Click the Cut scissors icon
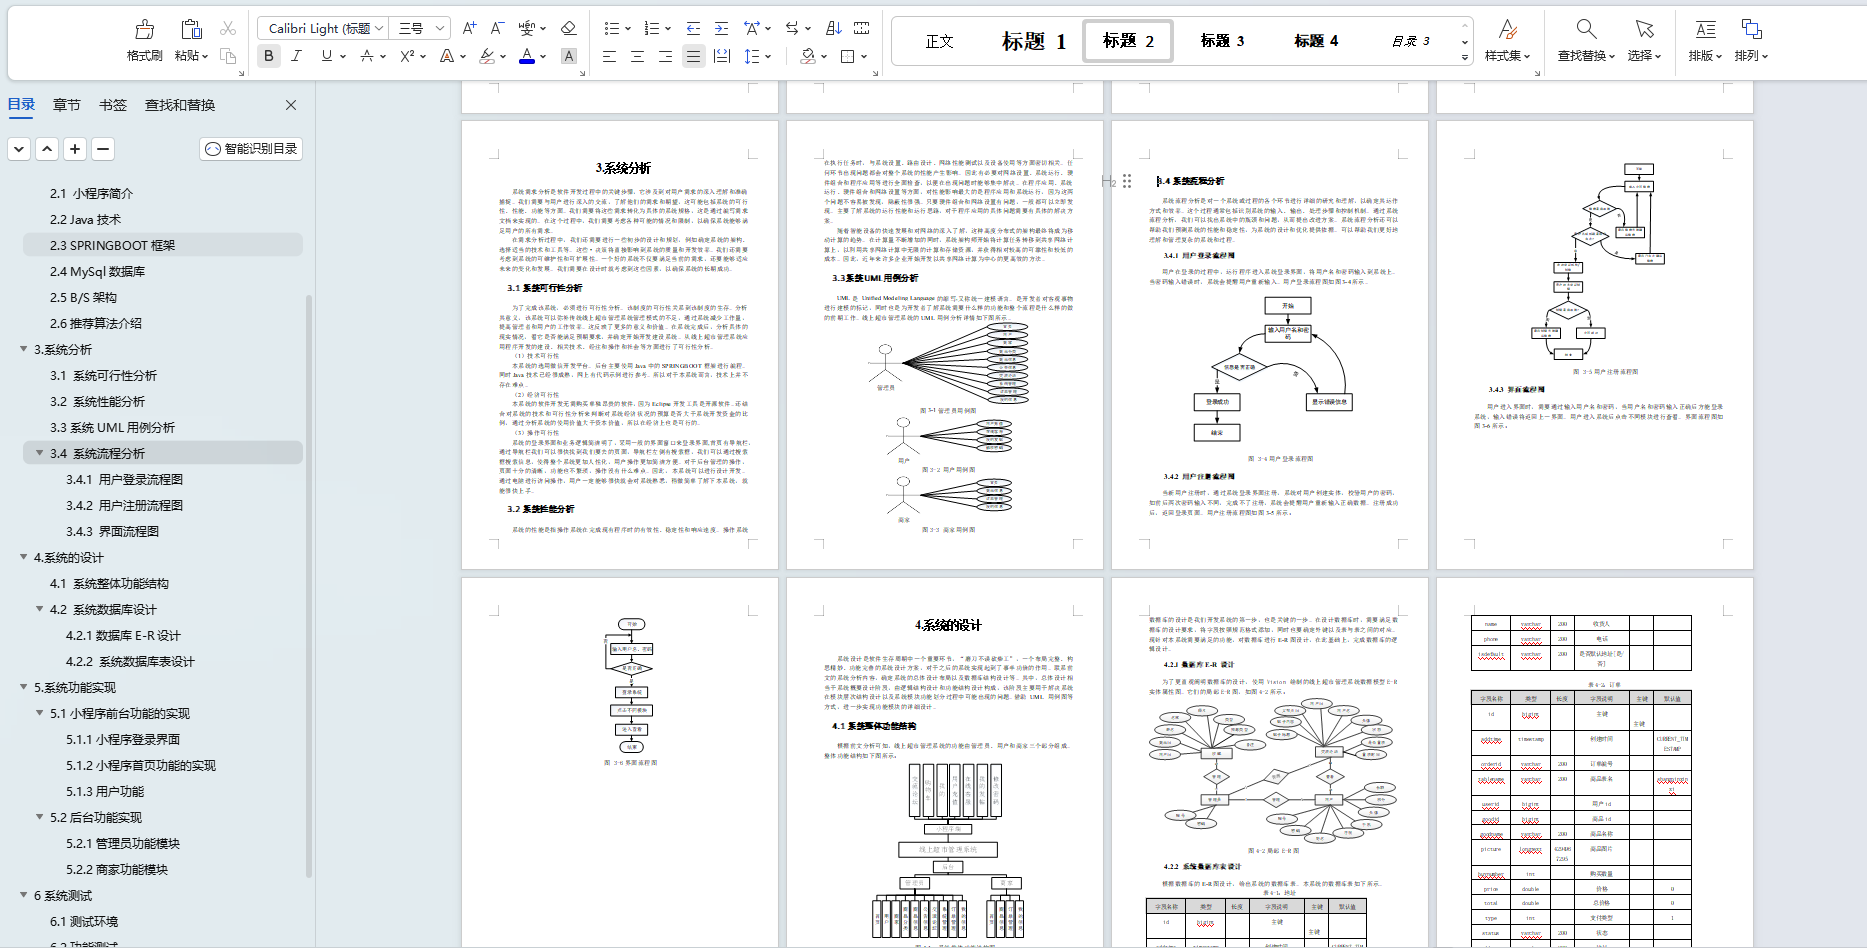The height and width of the screenshot is (948, 1867). tap(228, 28)
